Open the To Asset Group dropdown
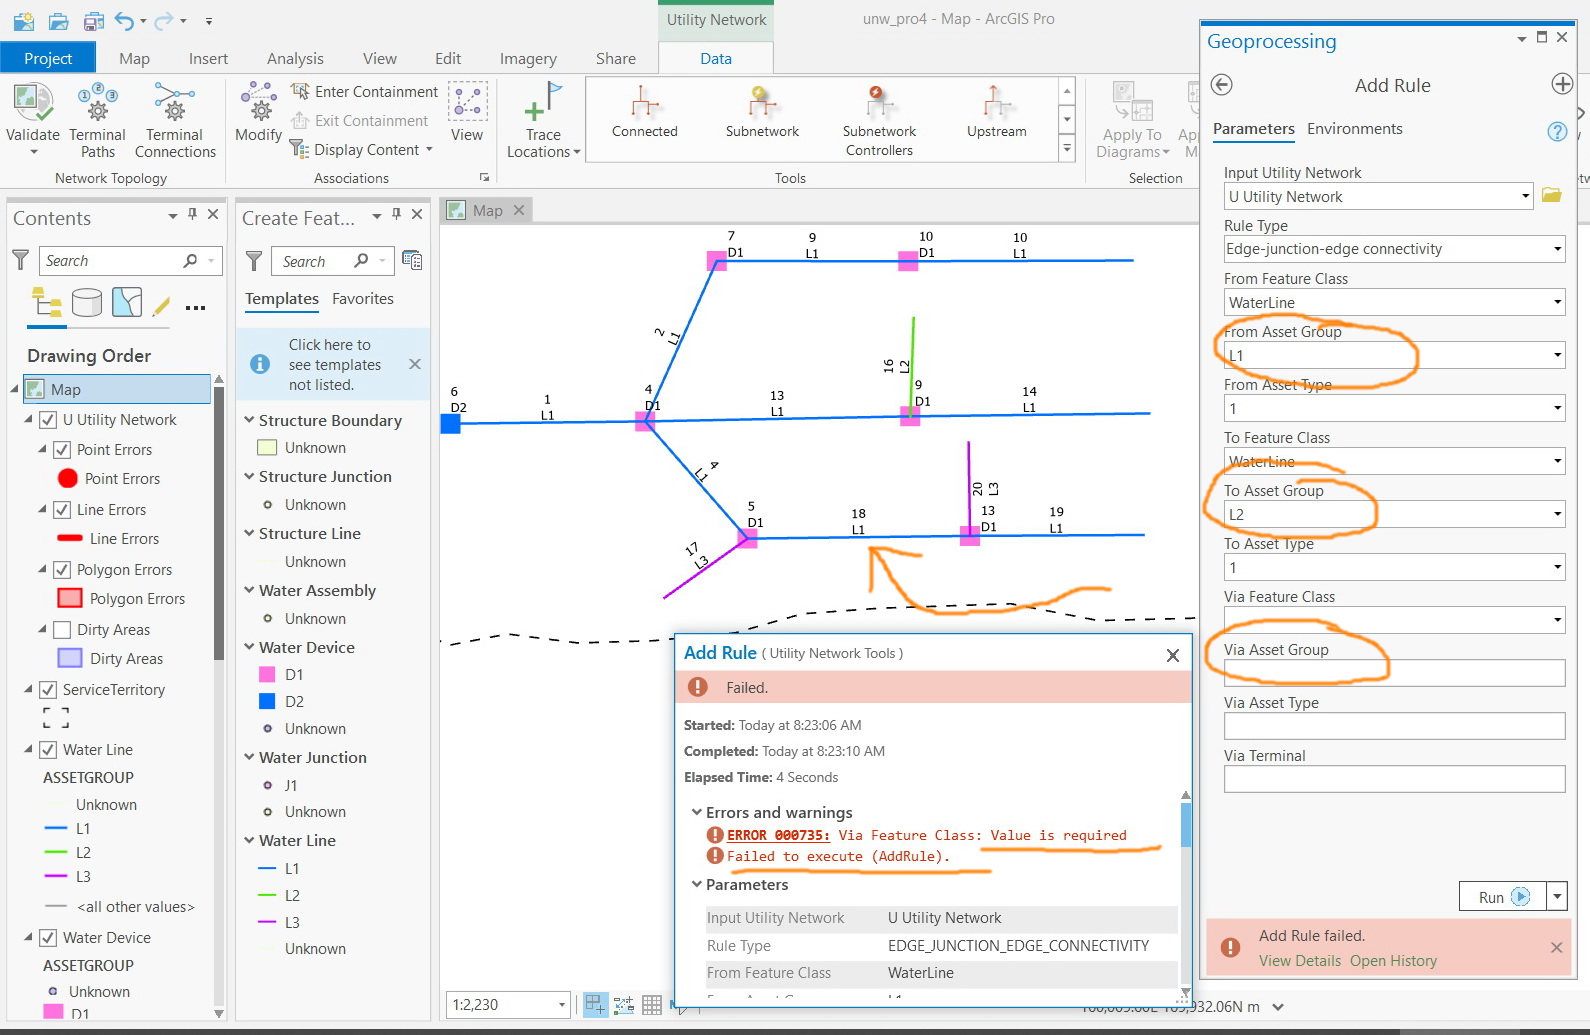 [1557, 514]
